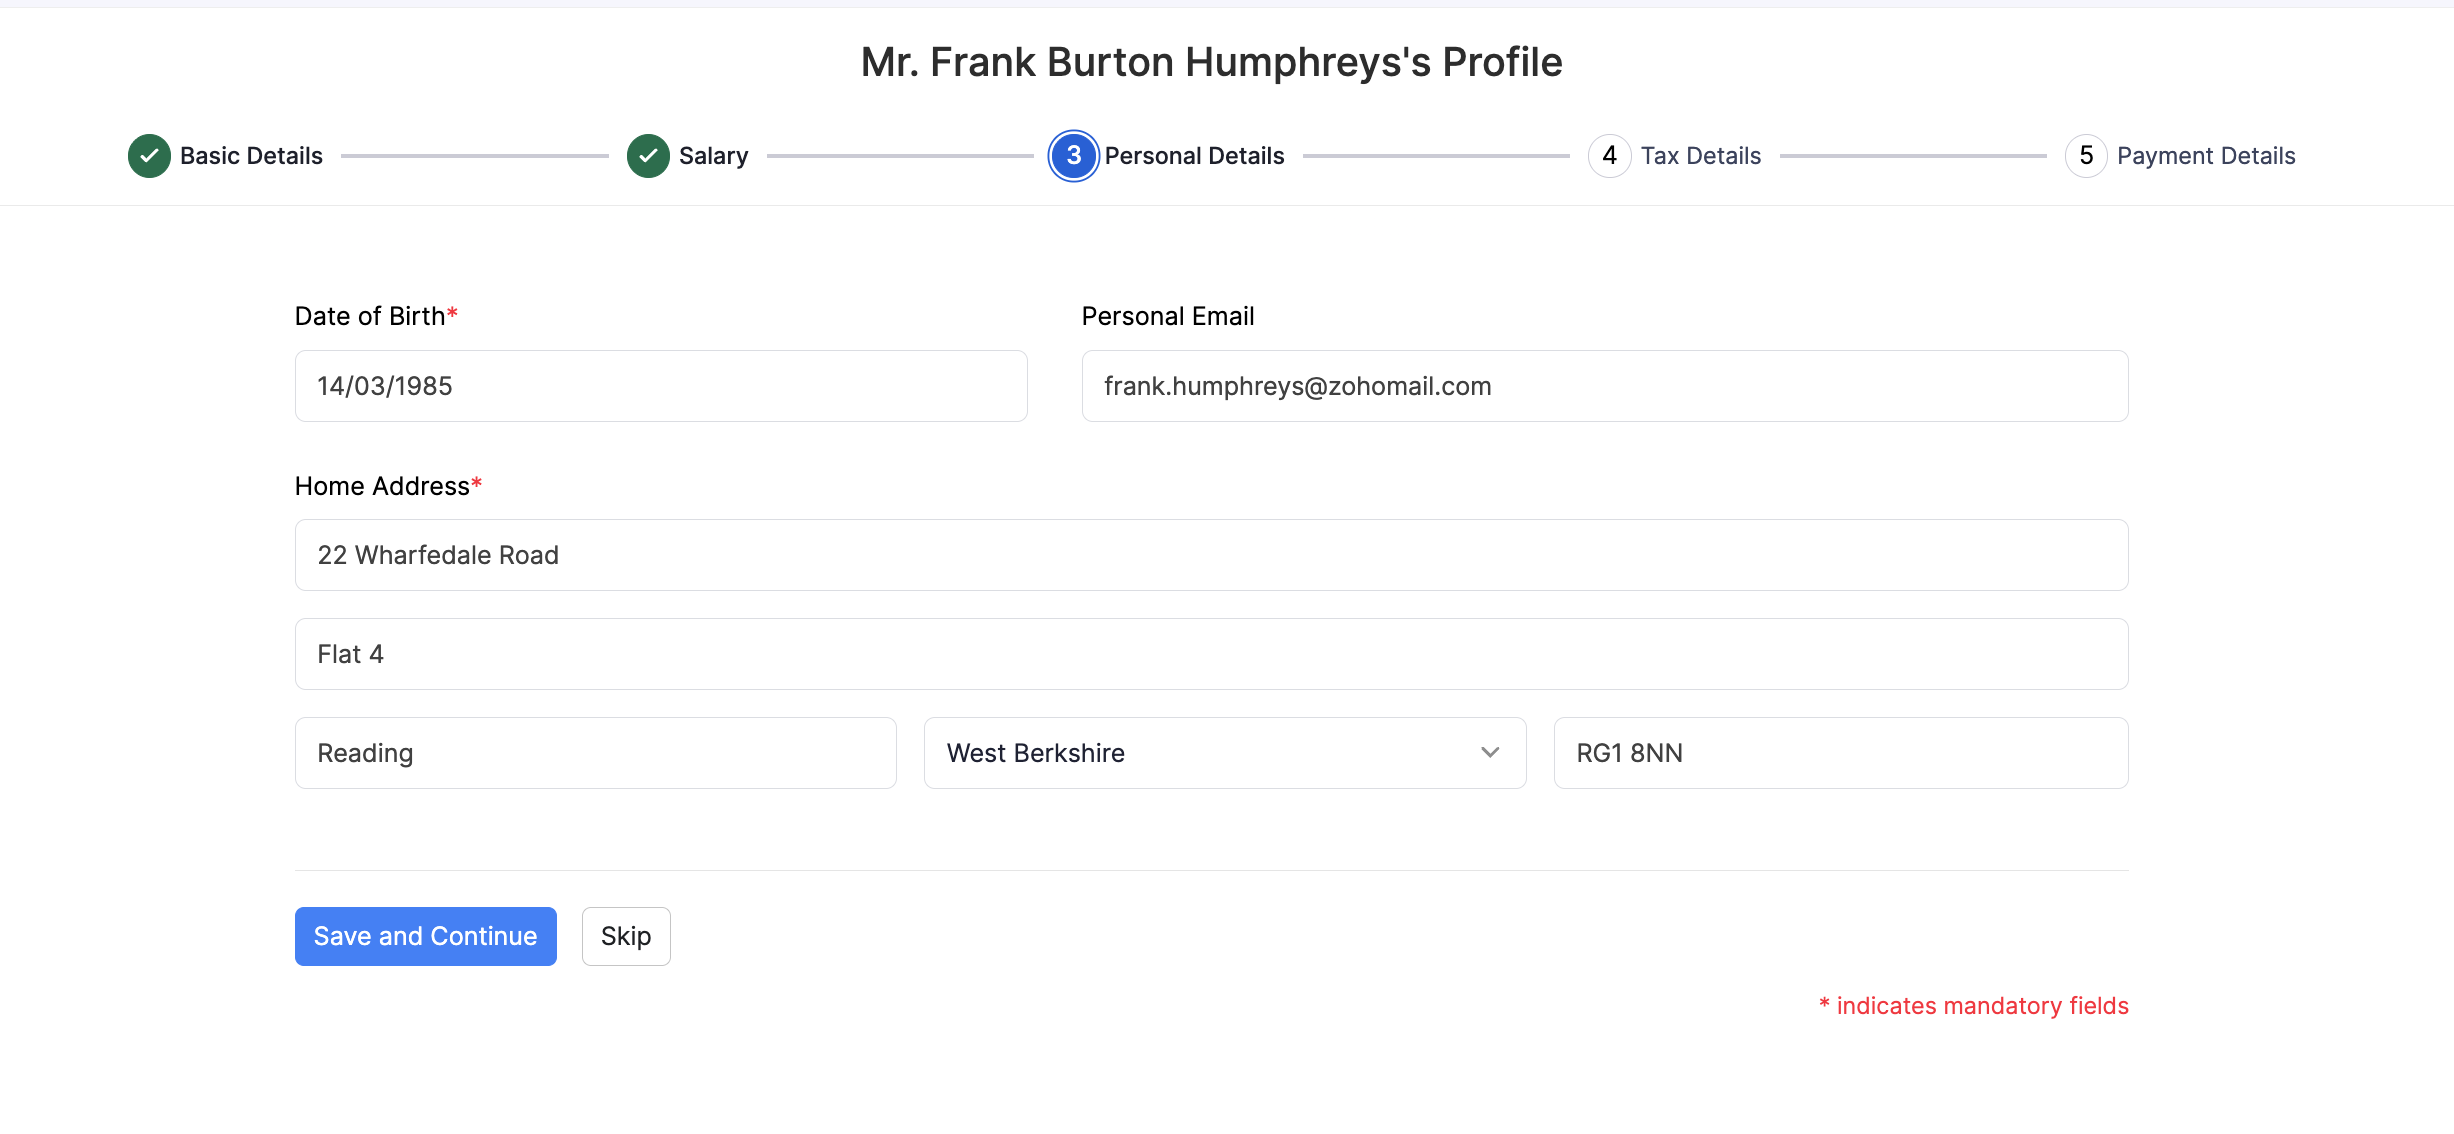The image size is (2454, 1134).
Task: Click the Date of Birth label
Action: (376, 316)
